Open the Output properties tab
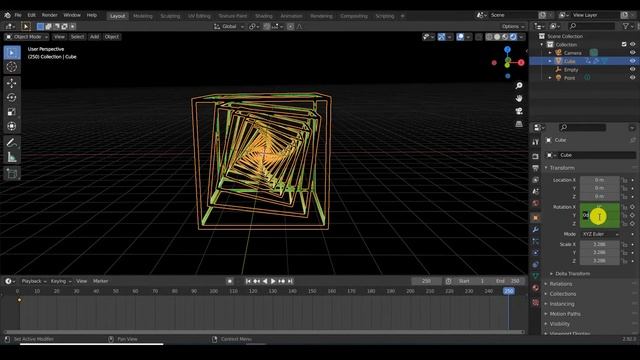 (x=536, y=168)
